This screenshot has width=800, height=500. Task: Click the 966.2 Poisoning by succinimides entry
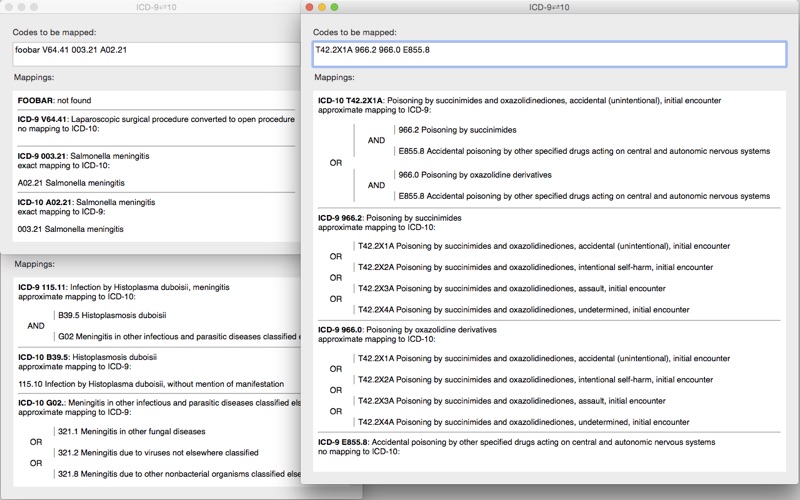tap(457, 130)
